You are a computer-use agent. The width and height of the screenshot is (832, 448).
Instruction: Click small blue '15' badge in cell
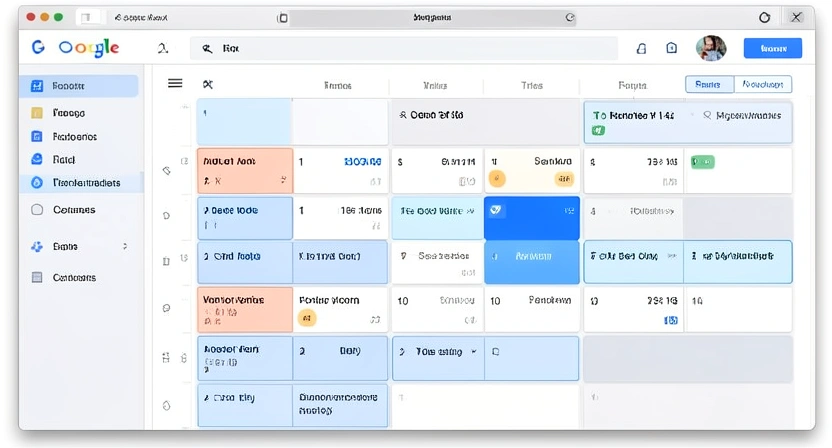[x=671, y=320]
